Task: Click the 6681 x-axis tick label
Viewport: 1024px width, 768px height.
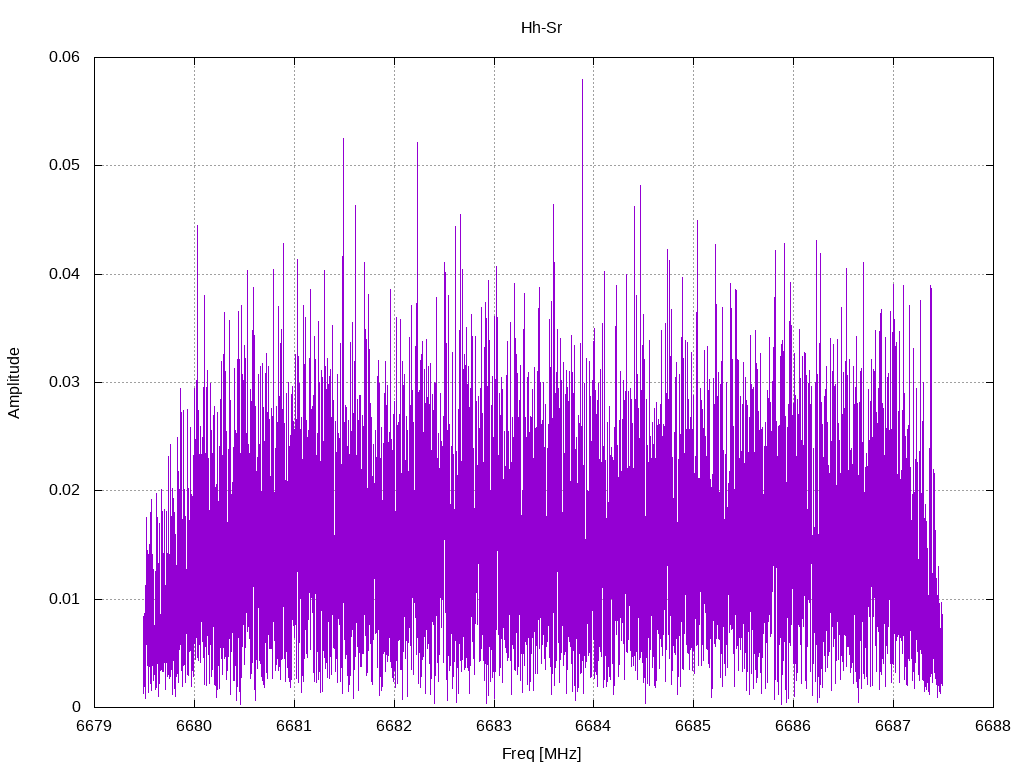Action: point(295,726)
